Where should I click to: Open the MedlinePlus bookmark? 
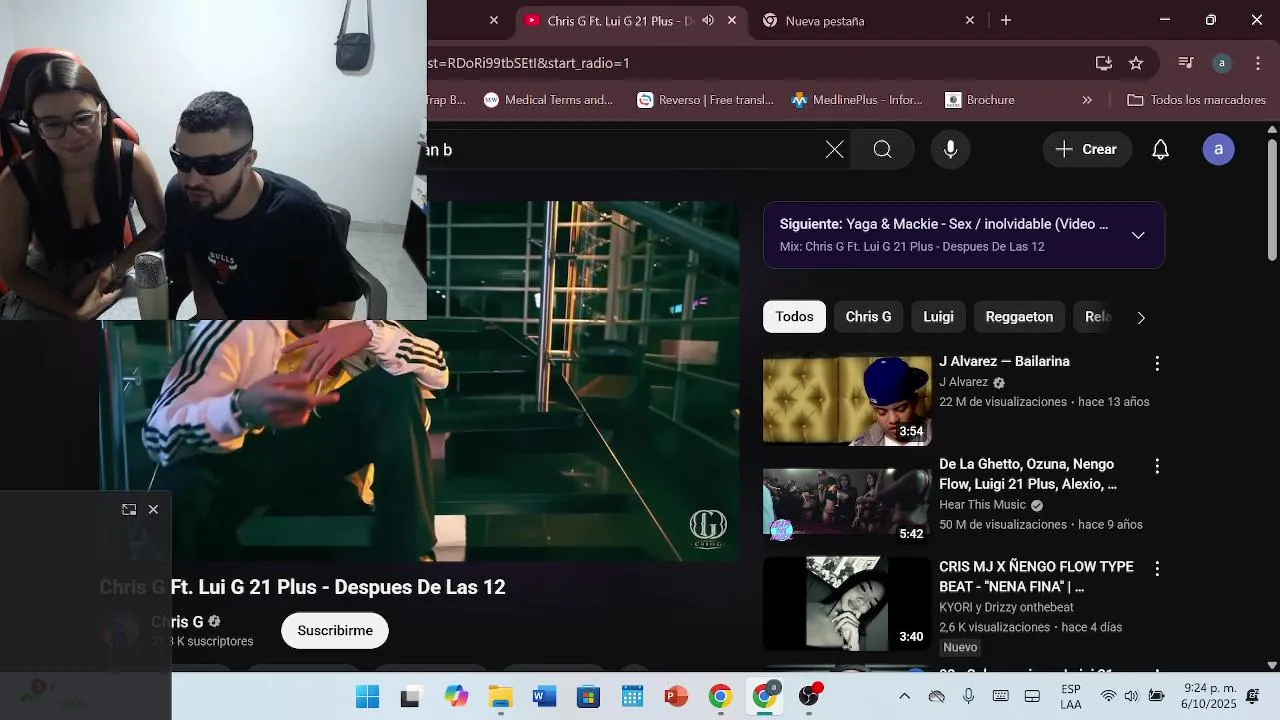857,100
